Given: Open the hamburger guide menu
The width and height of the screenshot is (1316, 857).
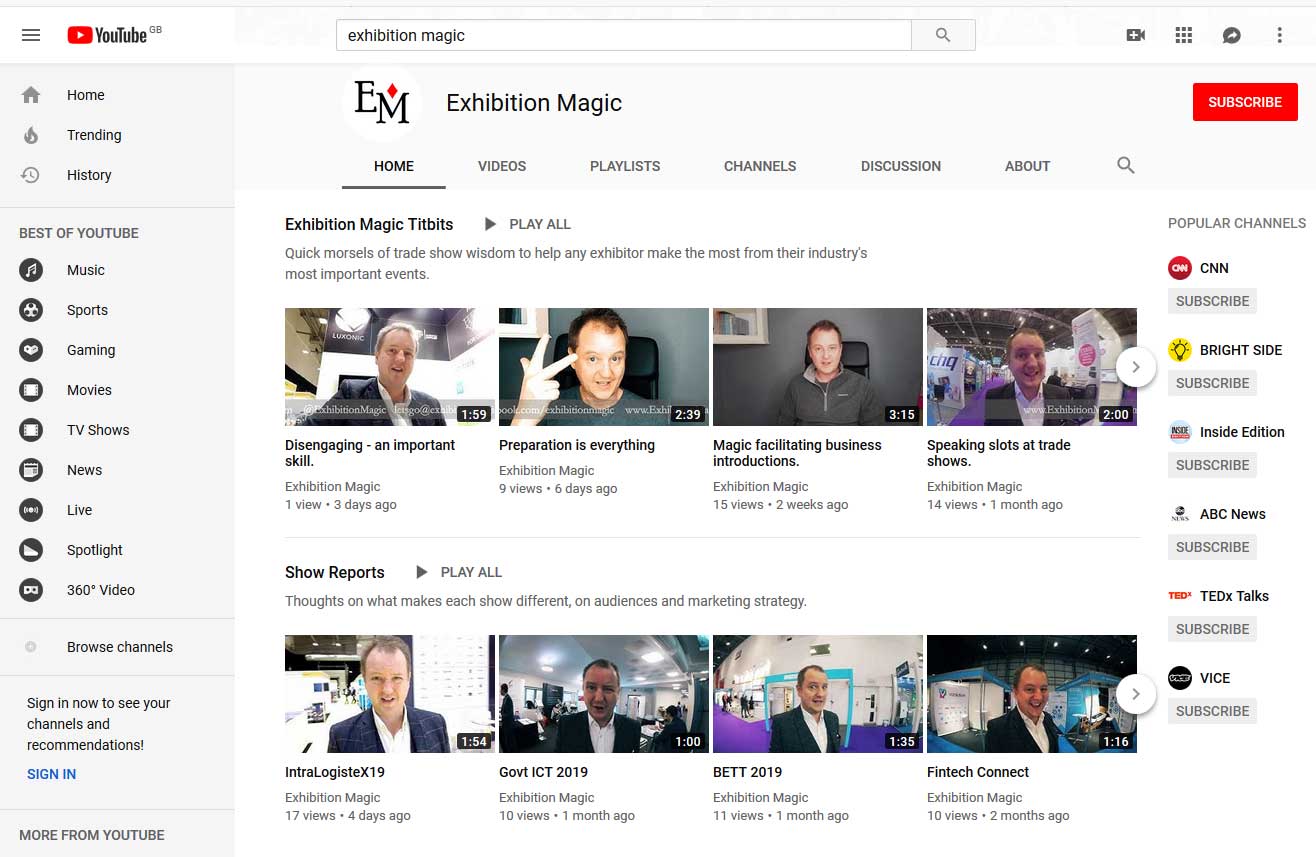Looking at the screenshot, I should point(31,35).
